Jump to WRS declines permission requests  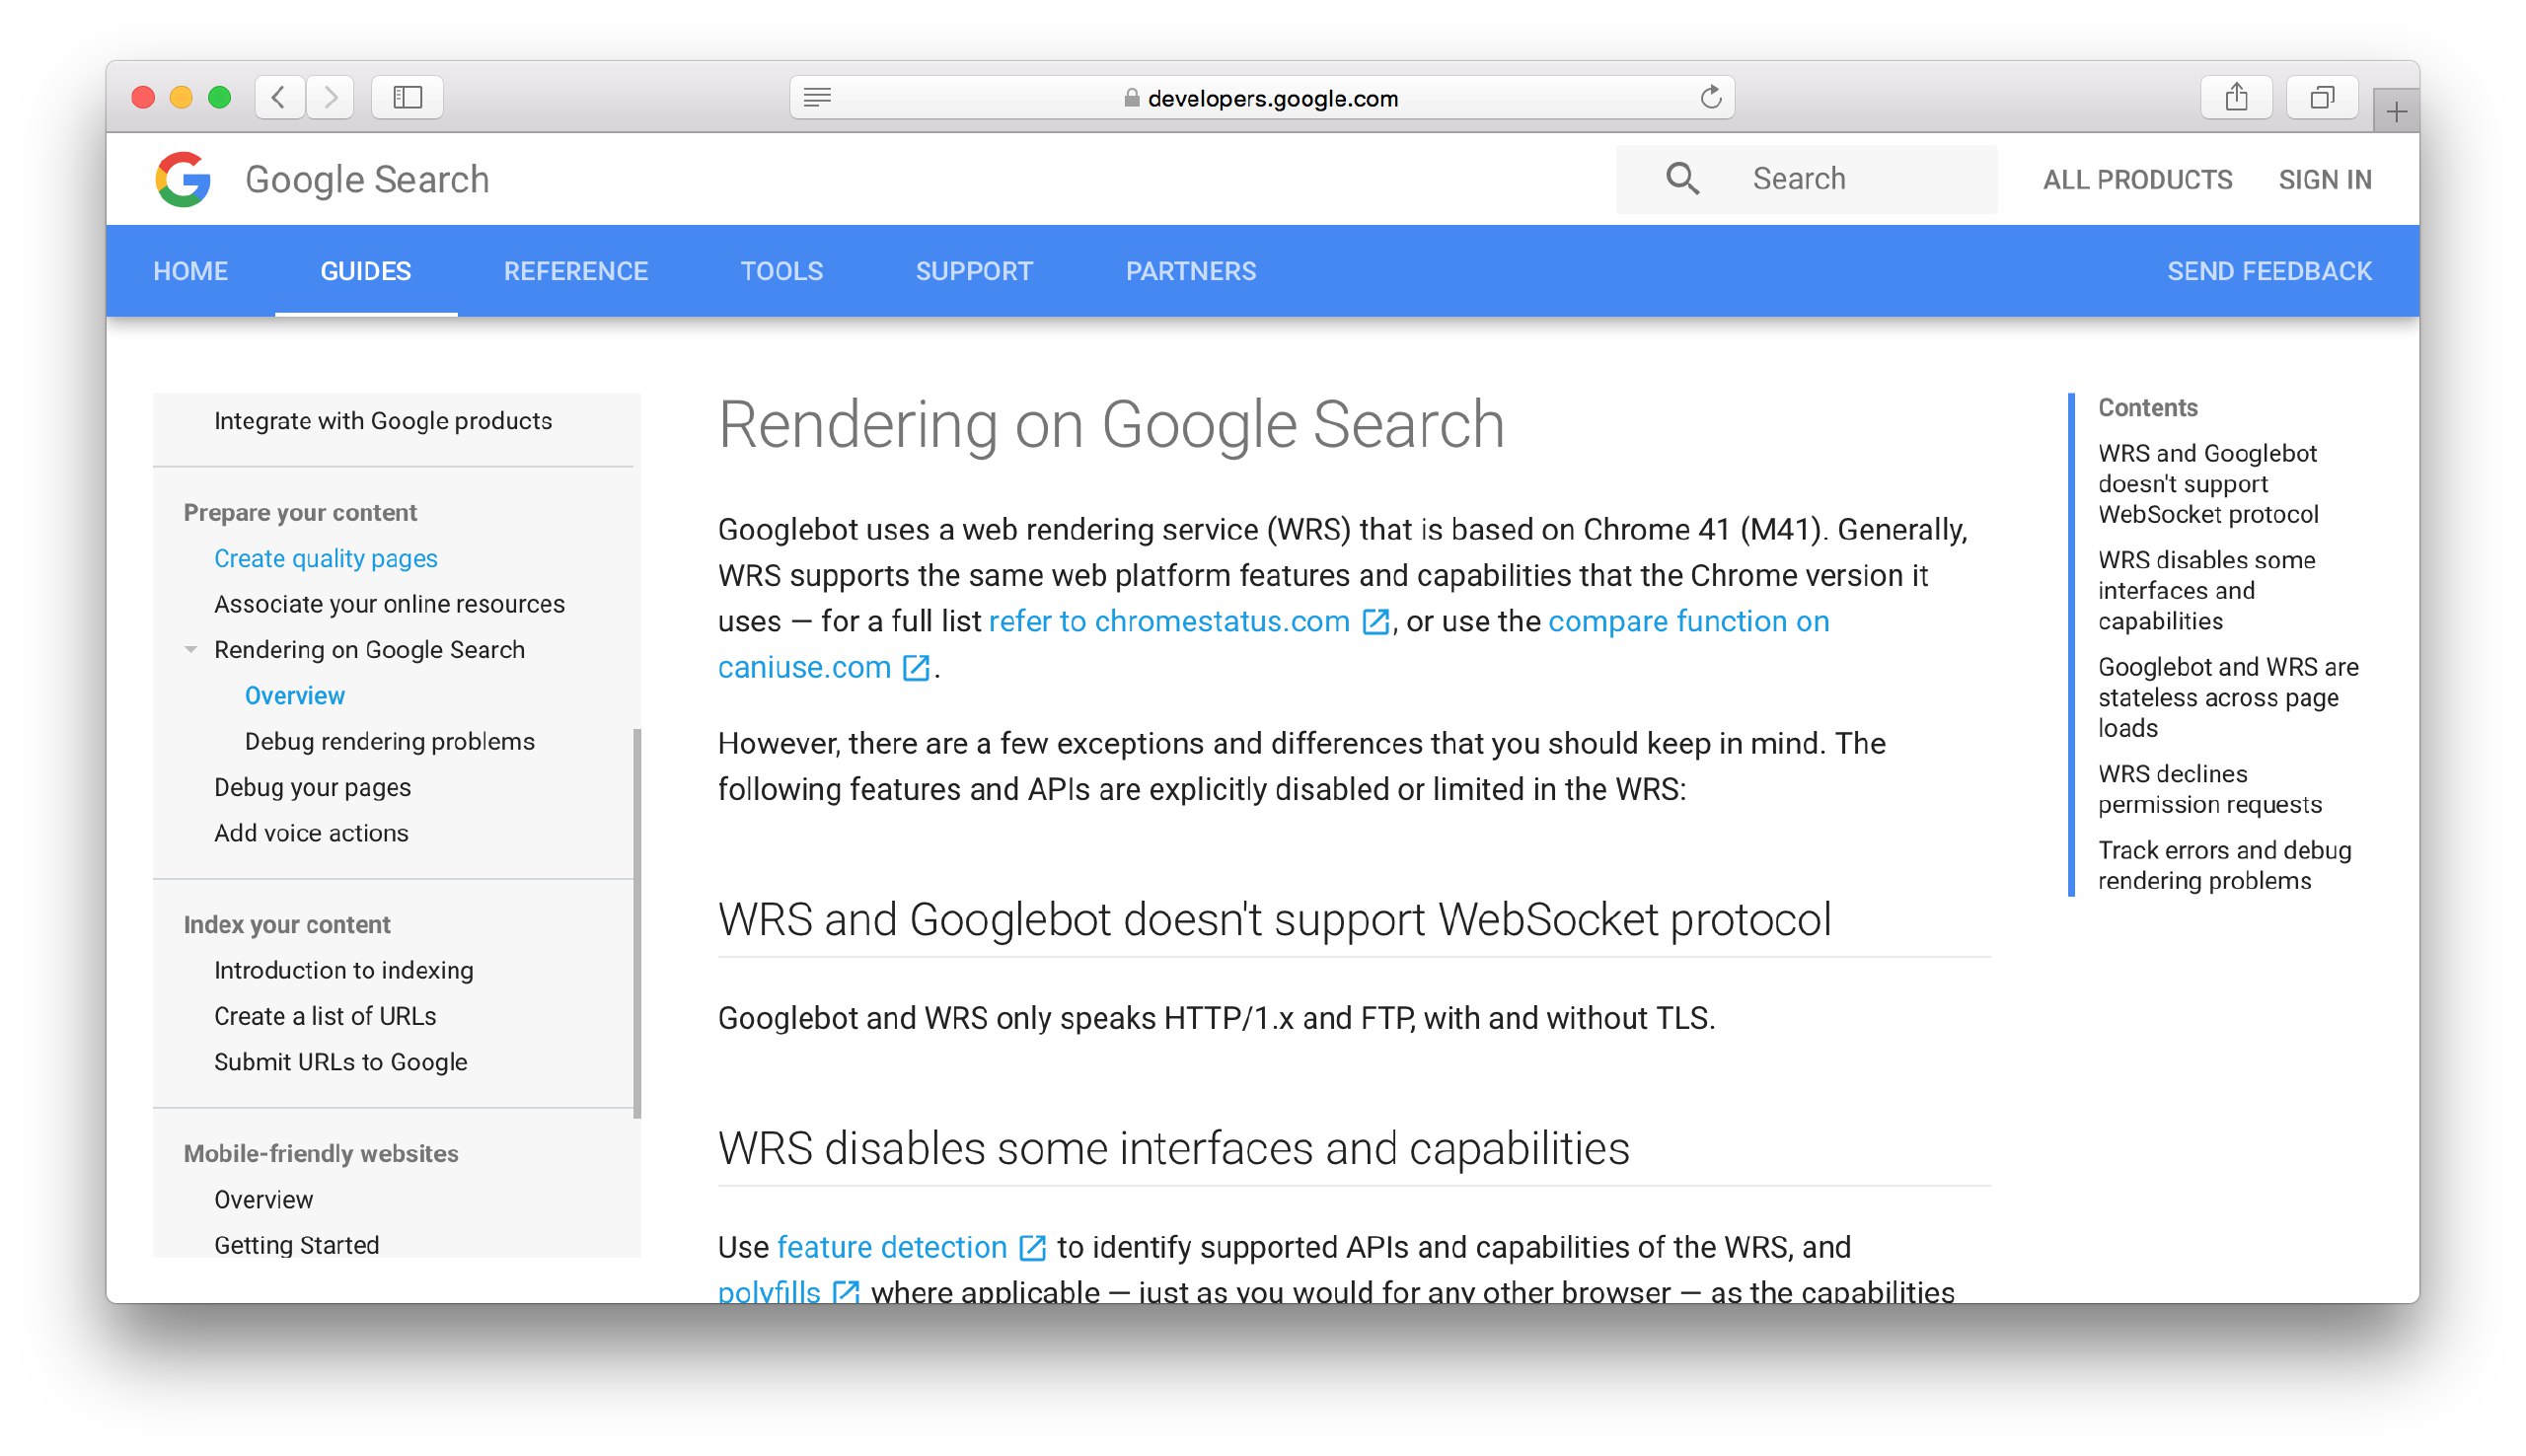point(2209,789)
